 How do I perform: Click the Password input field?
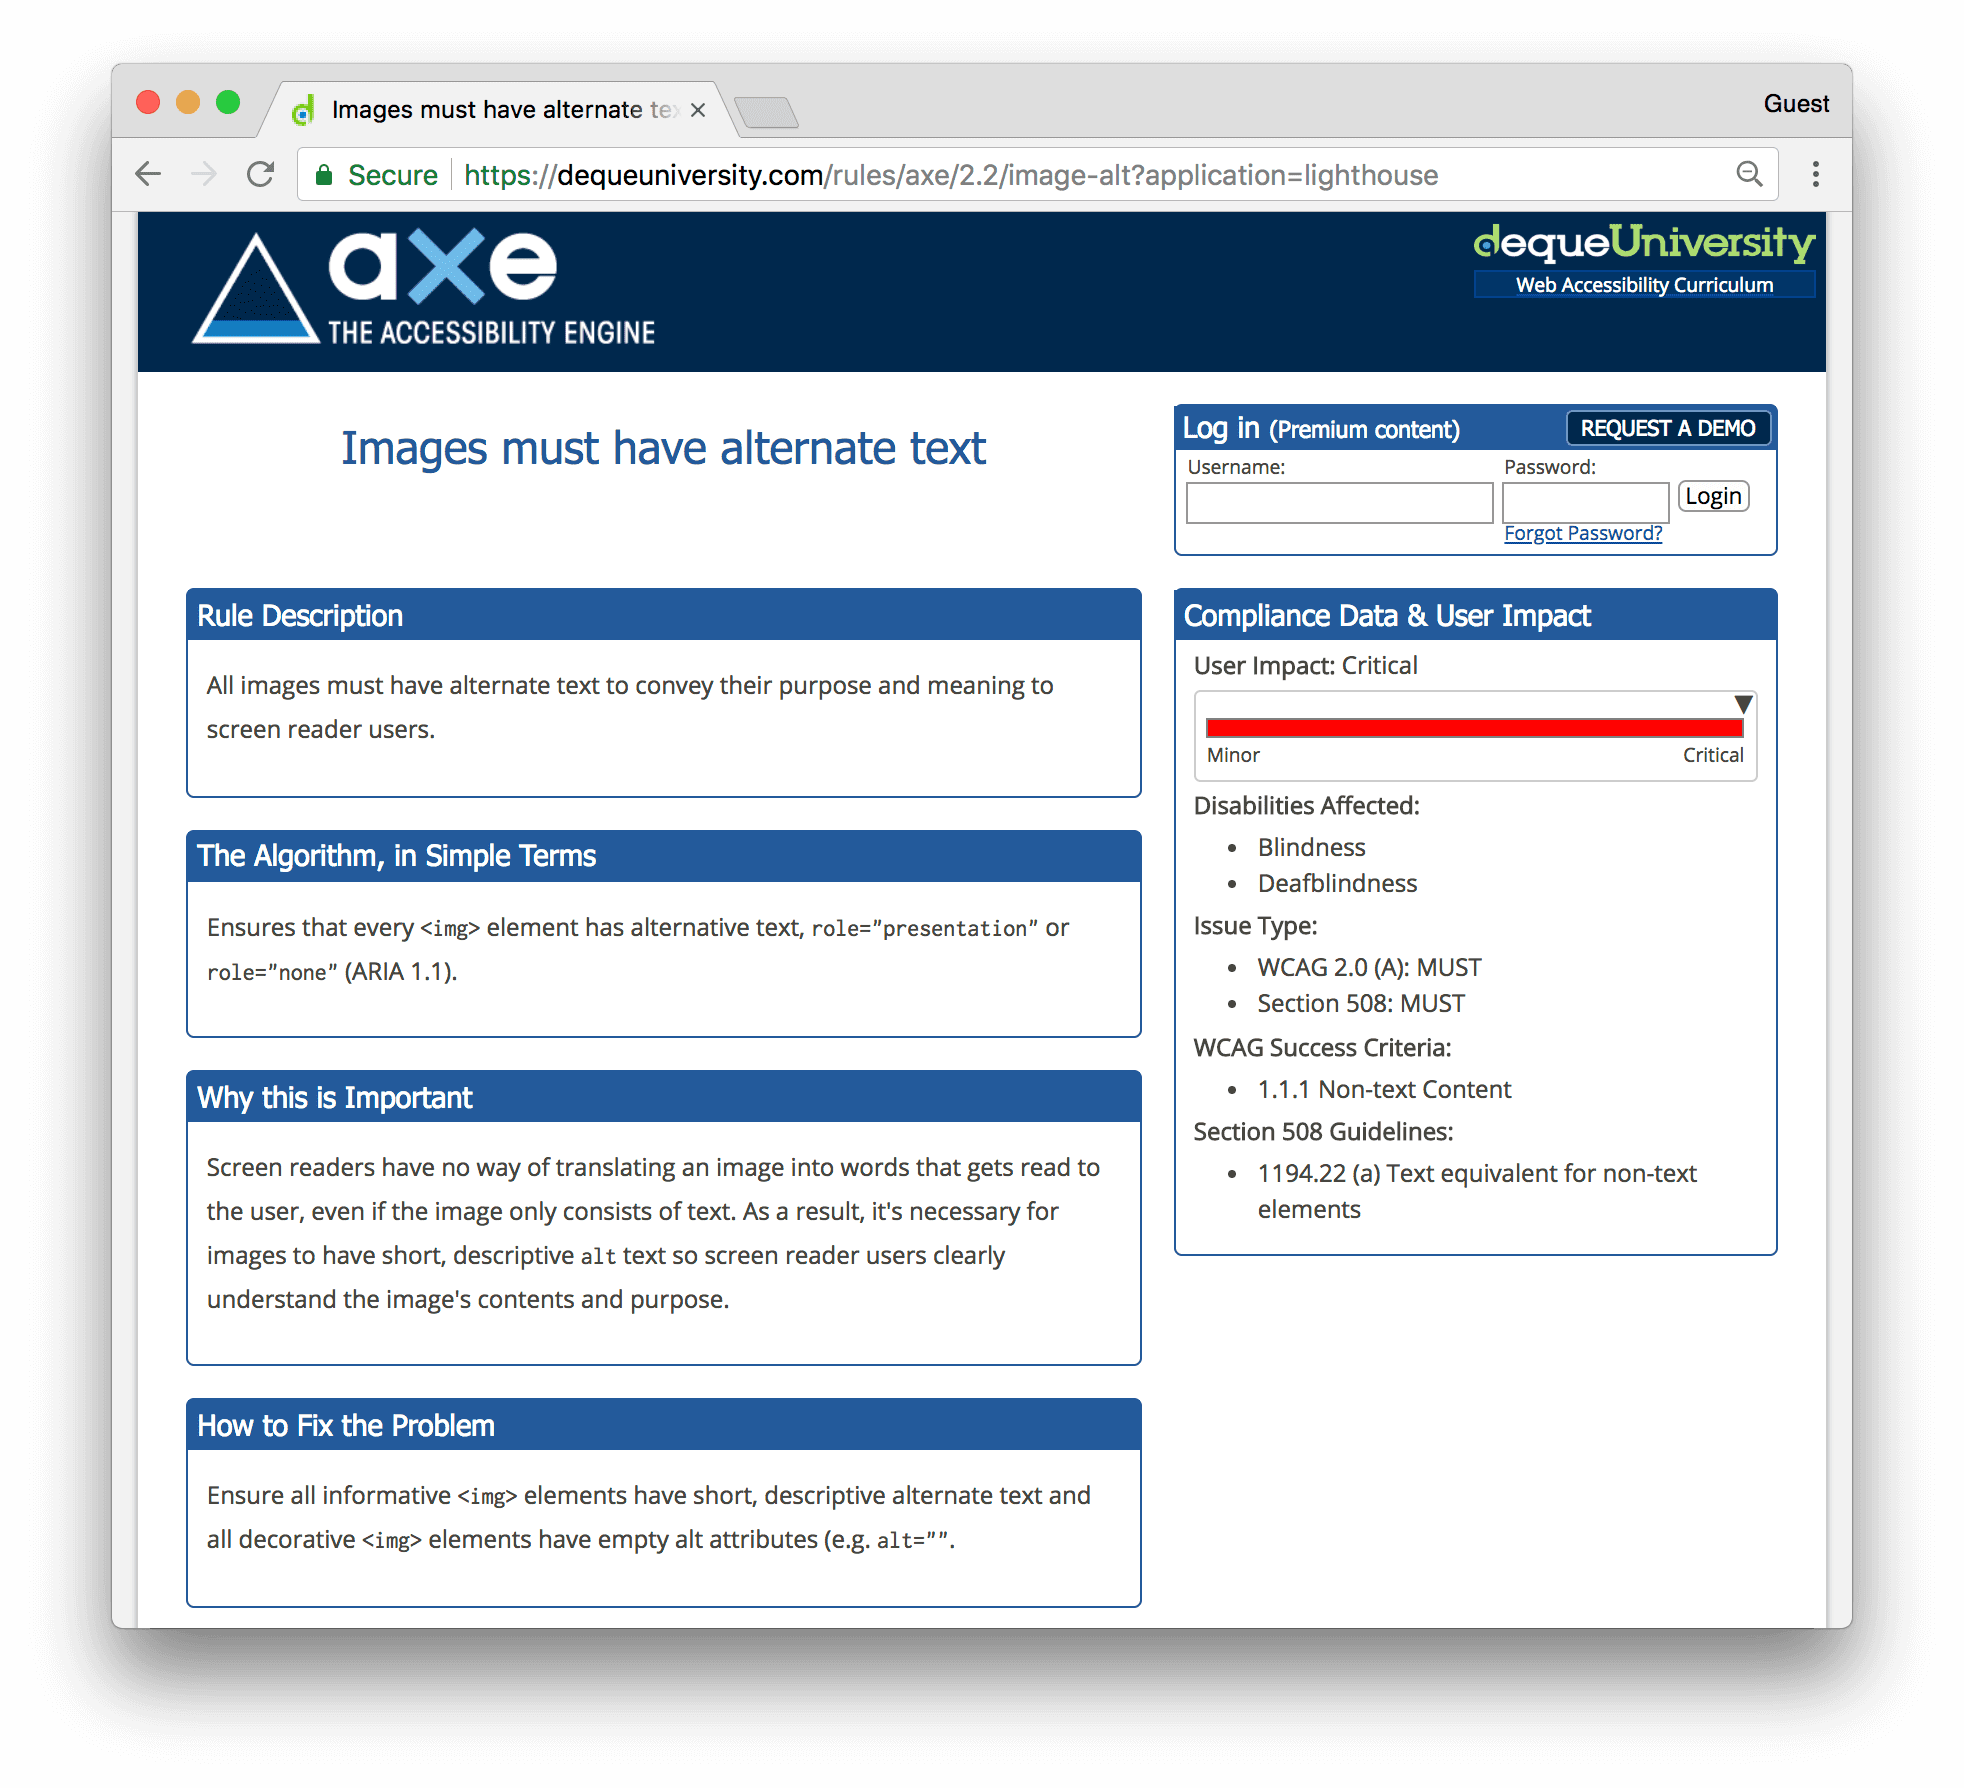[1586, 496]
